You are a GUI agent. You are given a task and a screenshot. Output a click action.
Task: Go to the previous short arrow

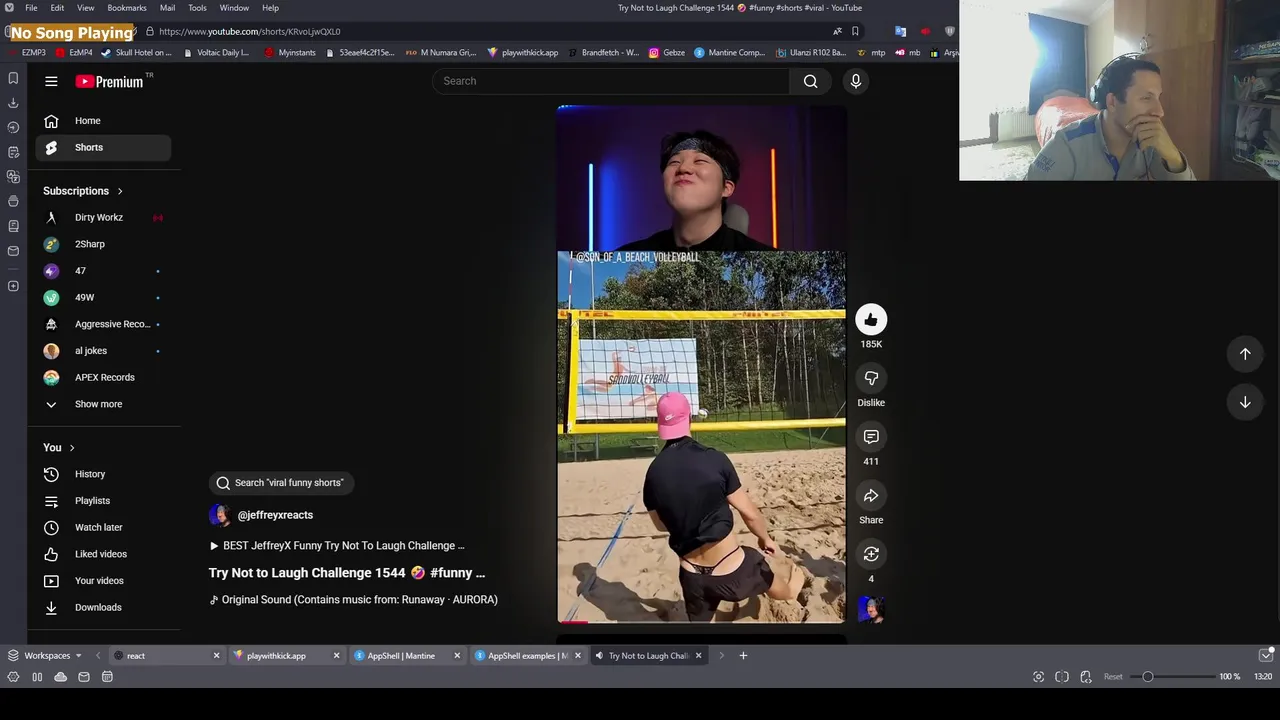click(x=1245, y=353)
